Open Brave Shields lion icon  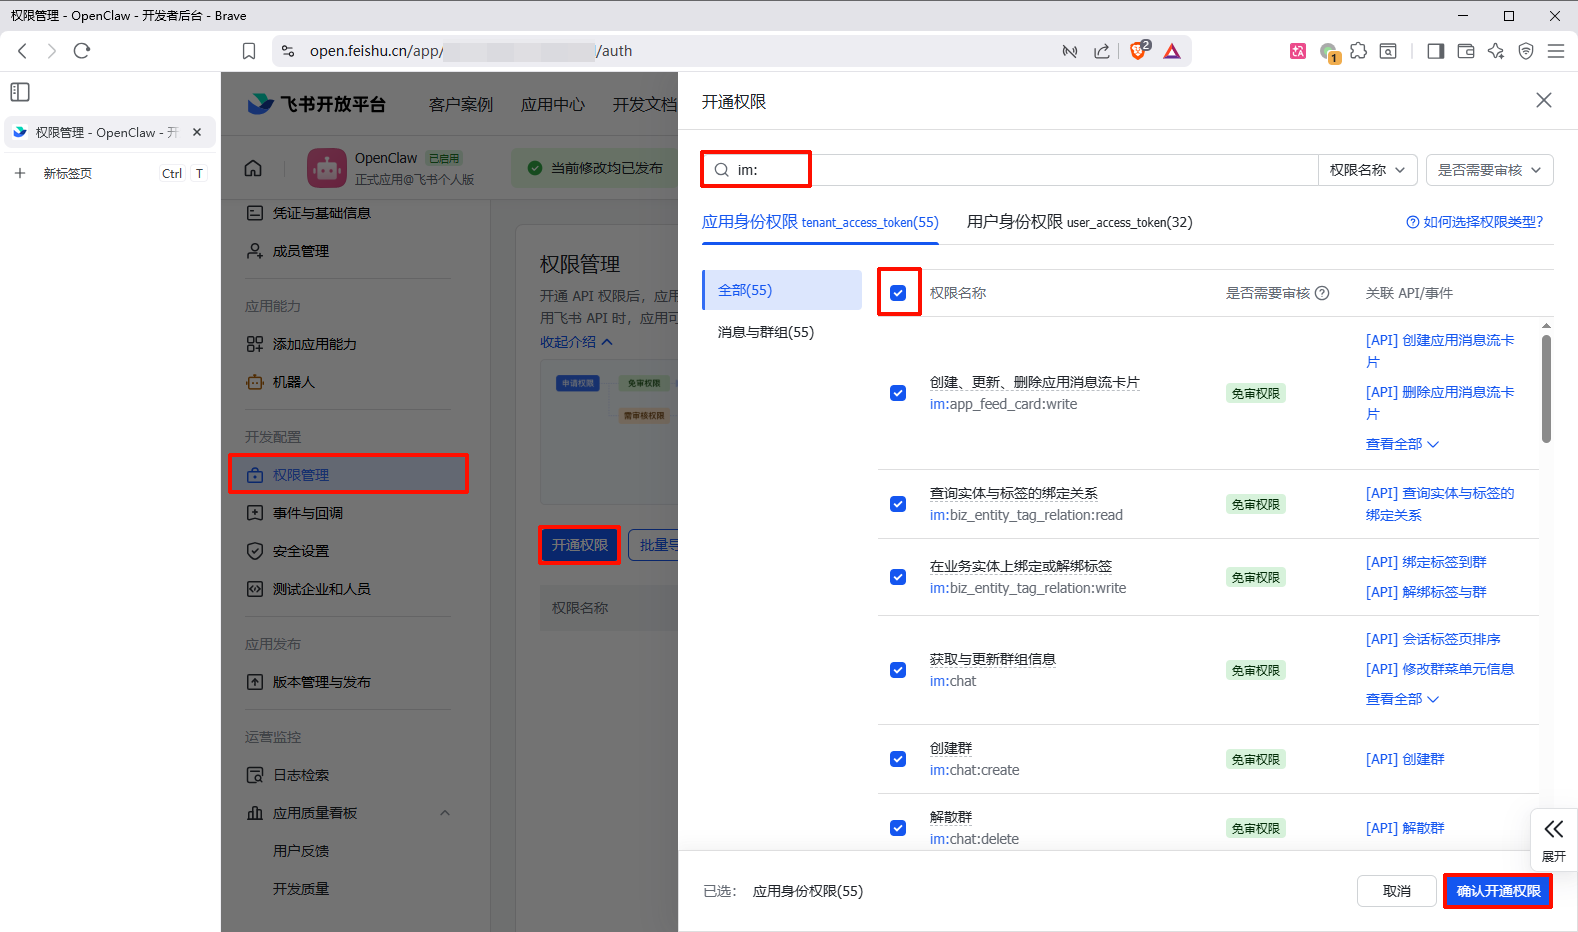tap(1138, 51)
